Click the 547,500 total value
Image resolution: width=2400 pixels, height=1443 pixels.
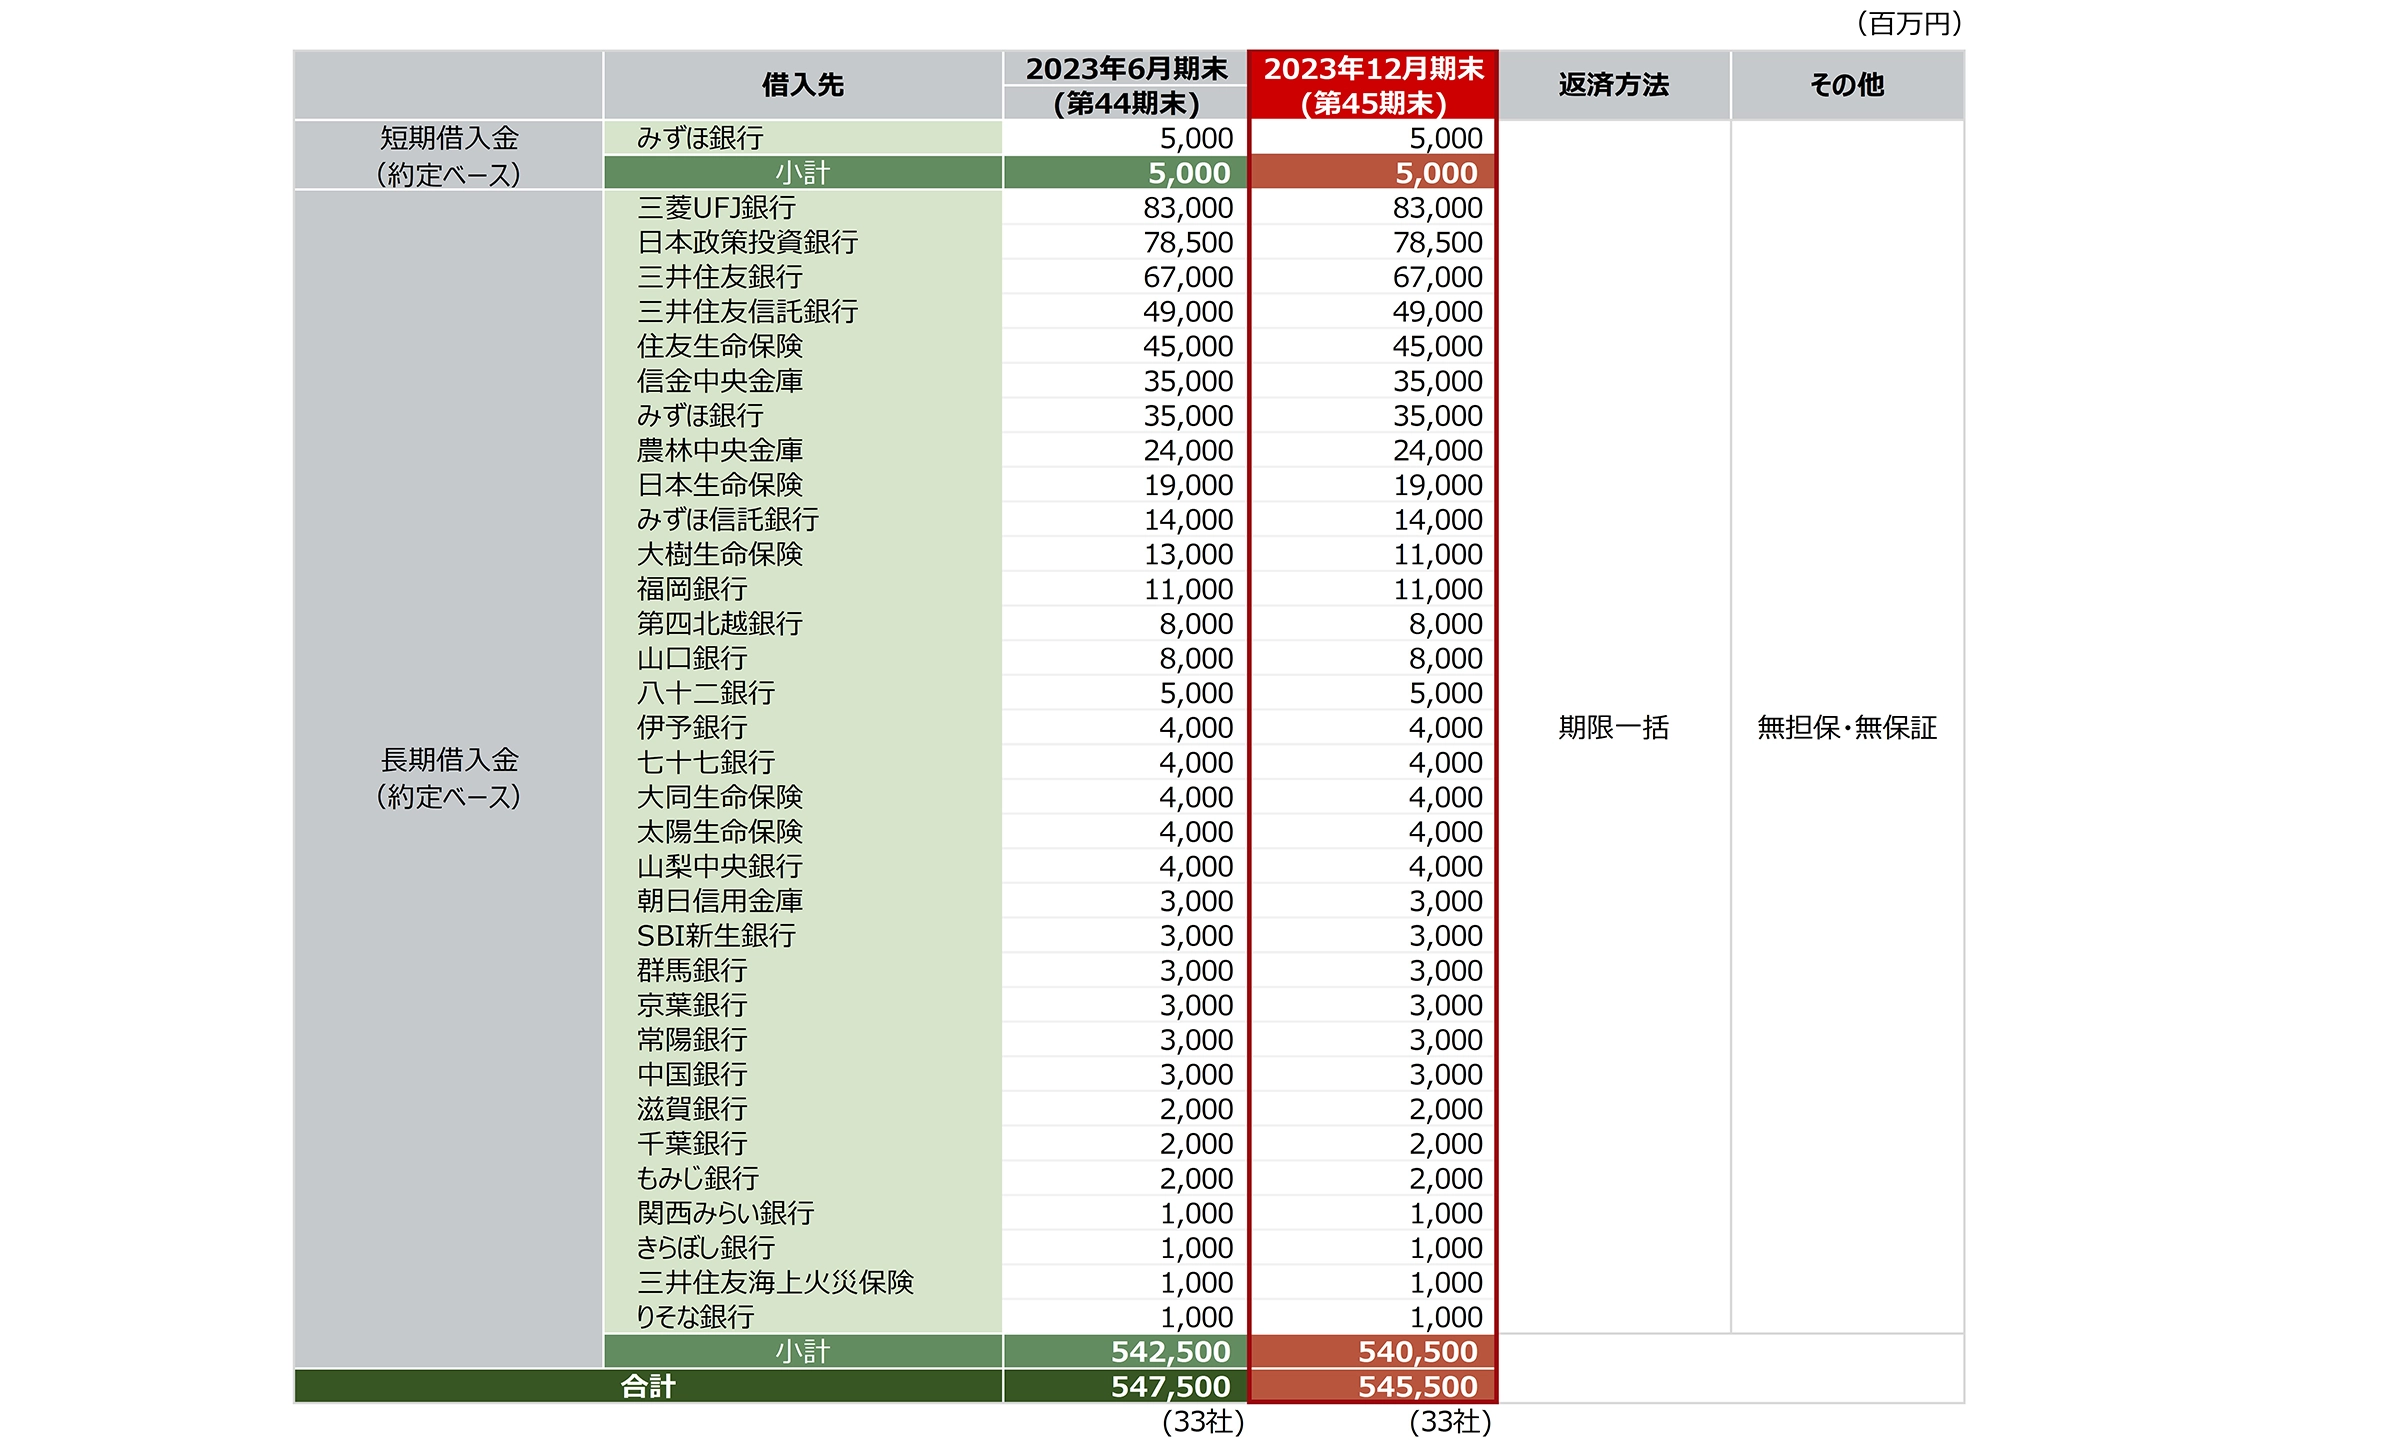pos(1171,1387)
